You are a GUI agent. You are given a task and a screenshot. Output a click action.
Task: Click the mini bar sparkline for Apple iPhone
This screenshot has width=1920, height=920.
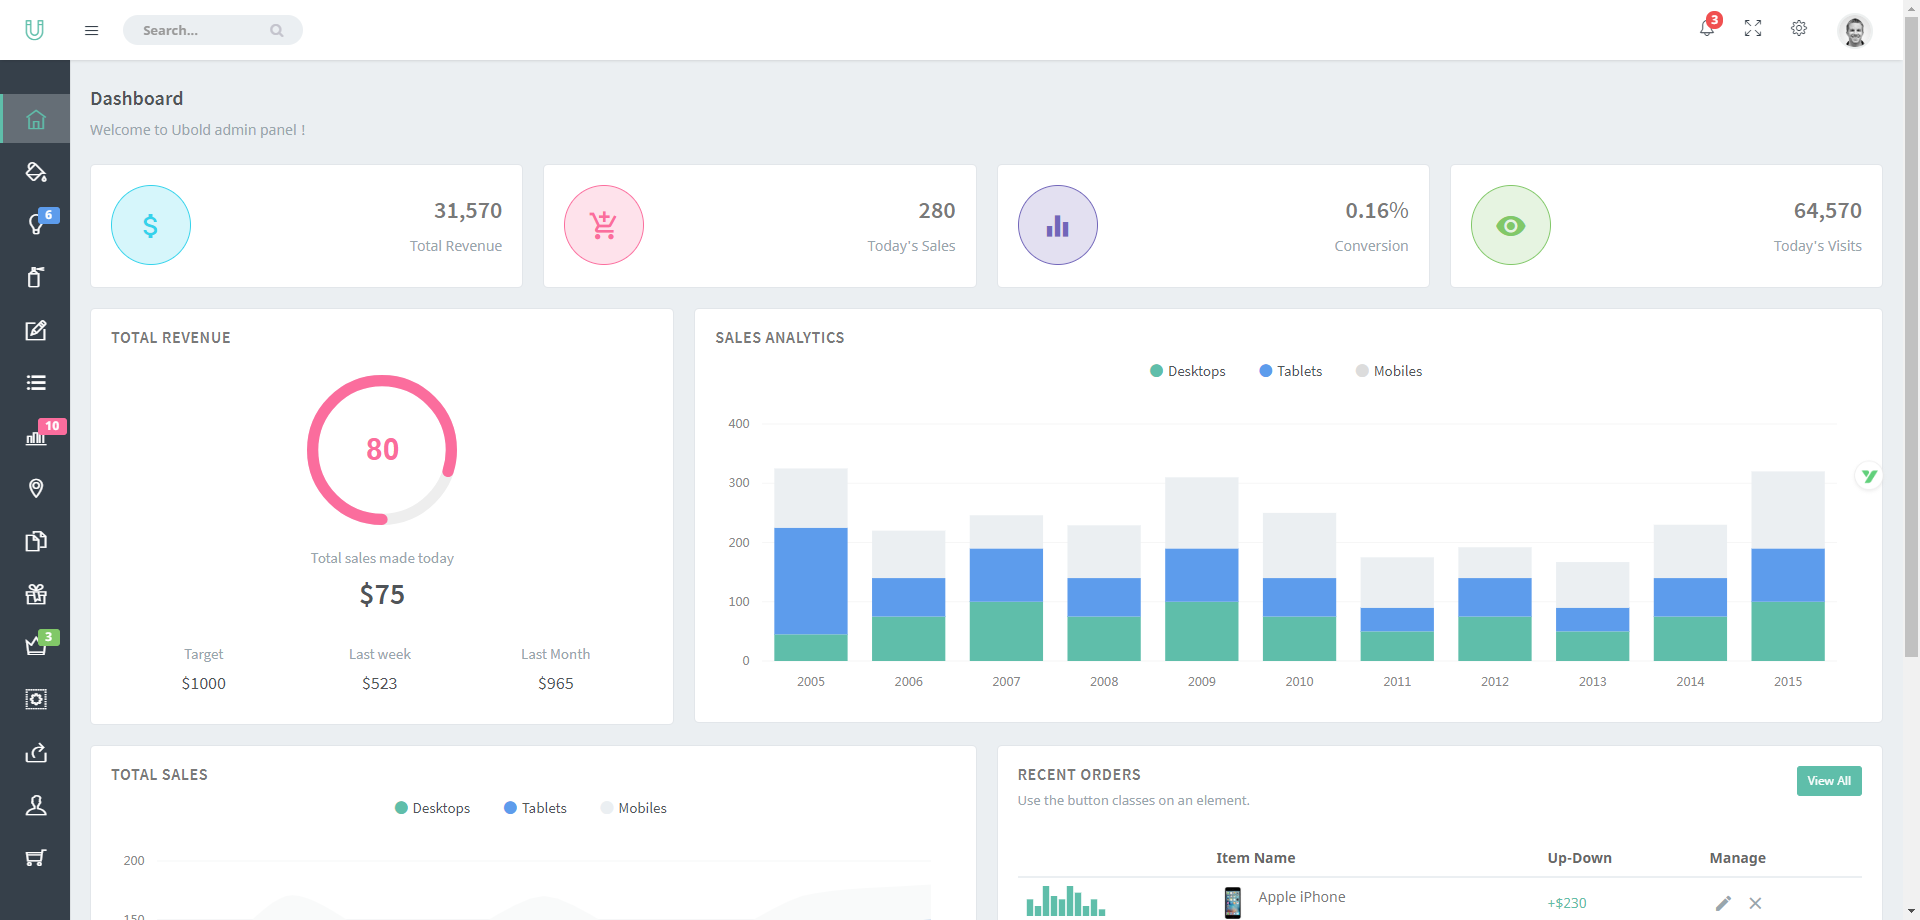pos(1066,901)
